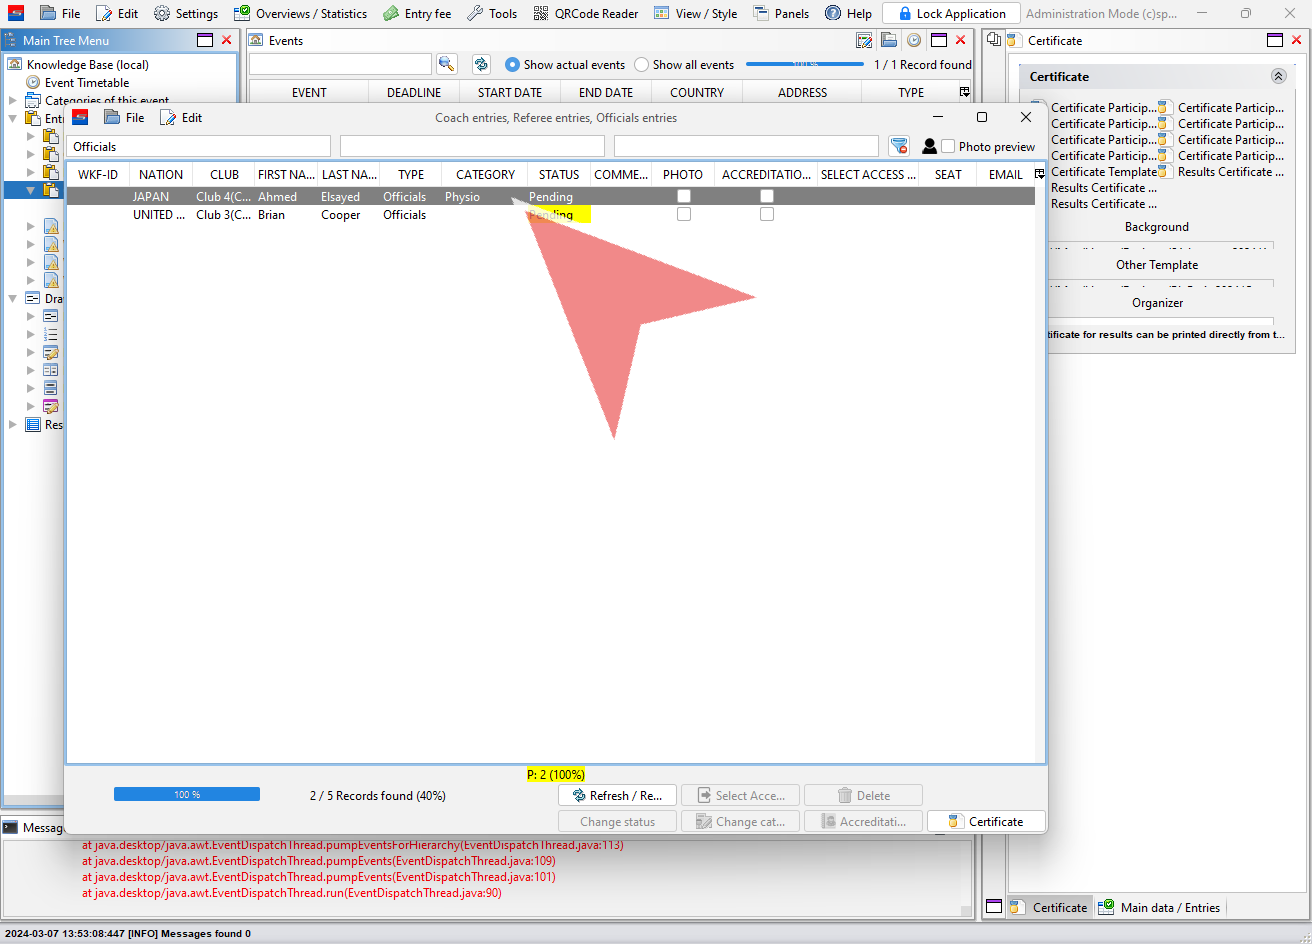Collapse the Entries tree node

(x=13, y=118)
